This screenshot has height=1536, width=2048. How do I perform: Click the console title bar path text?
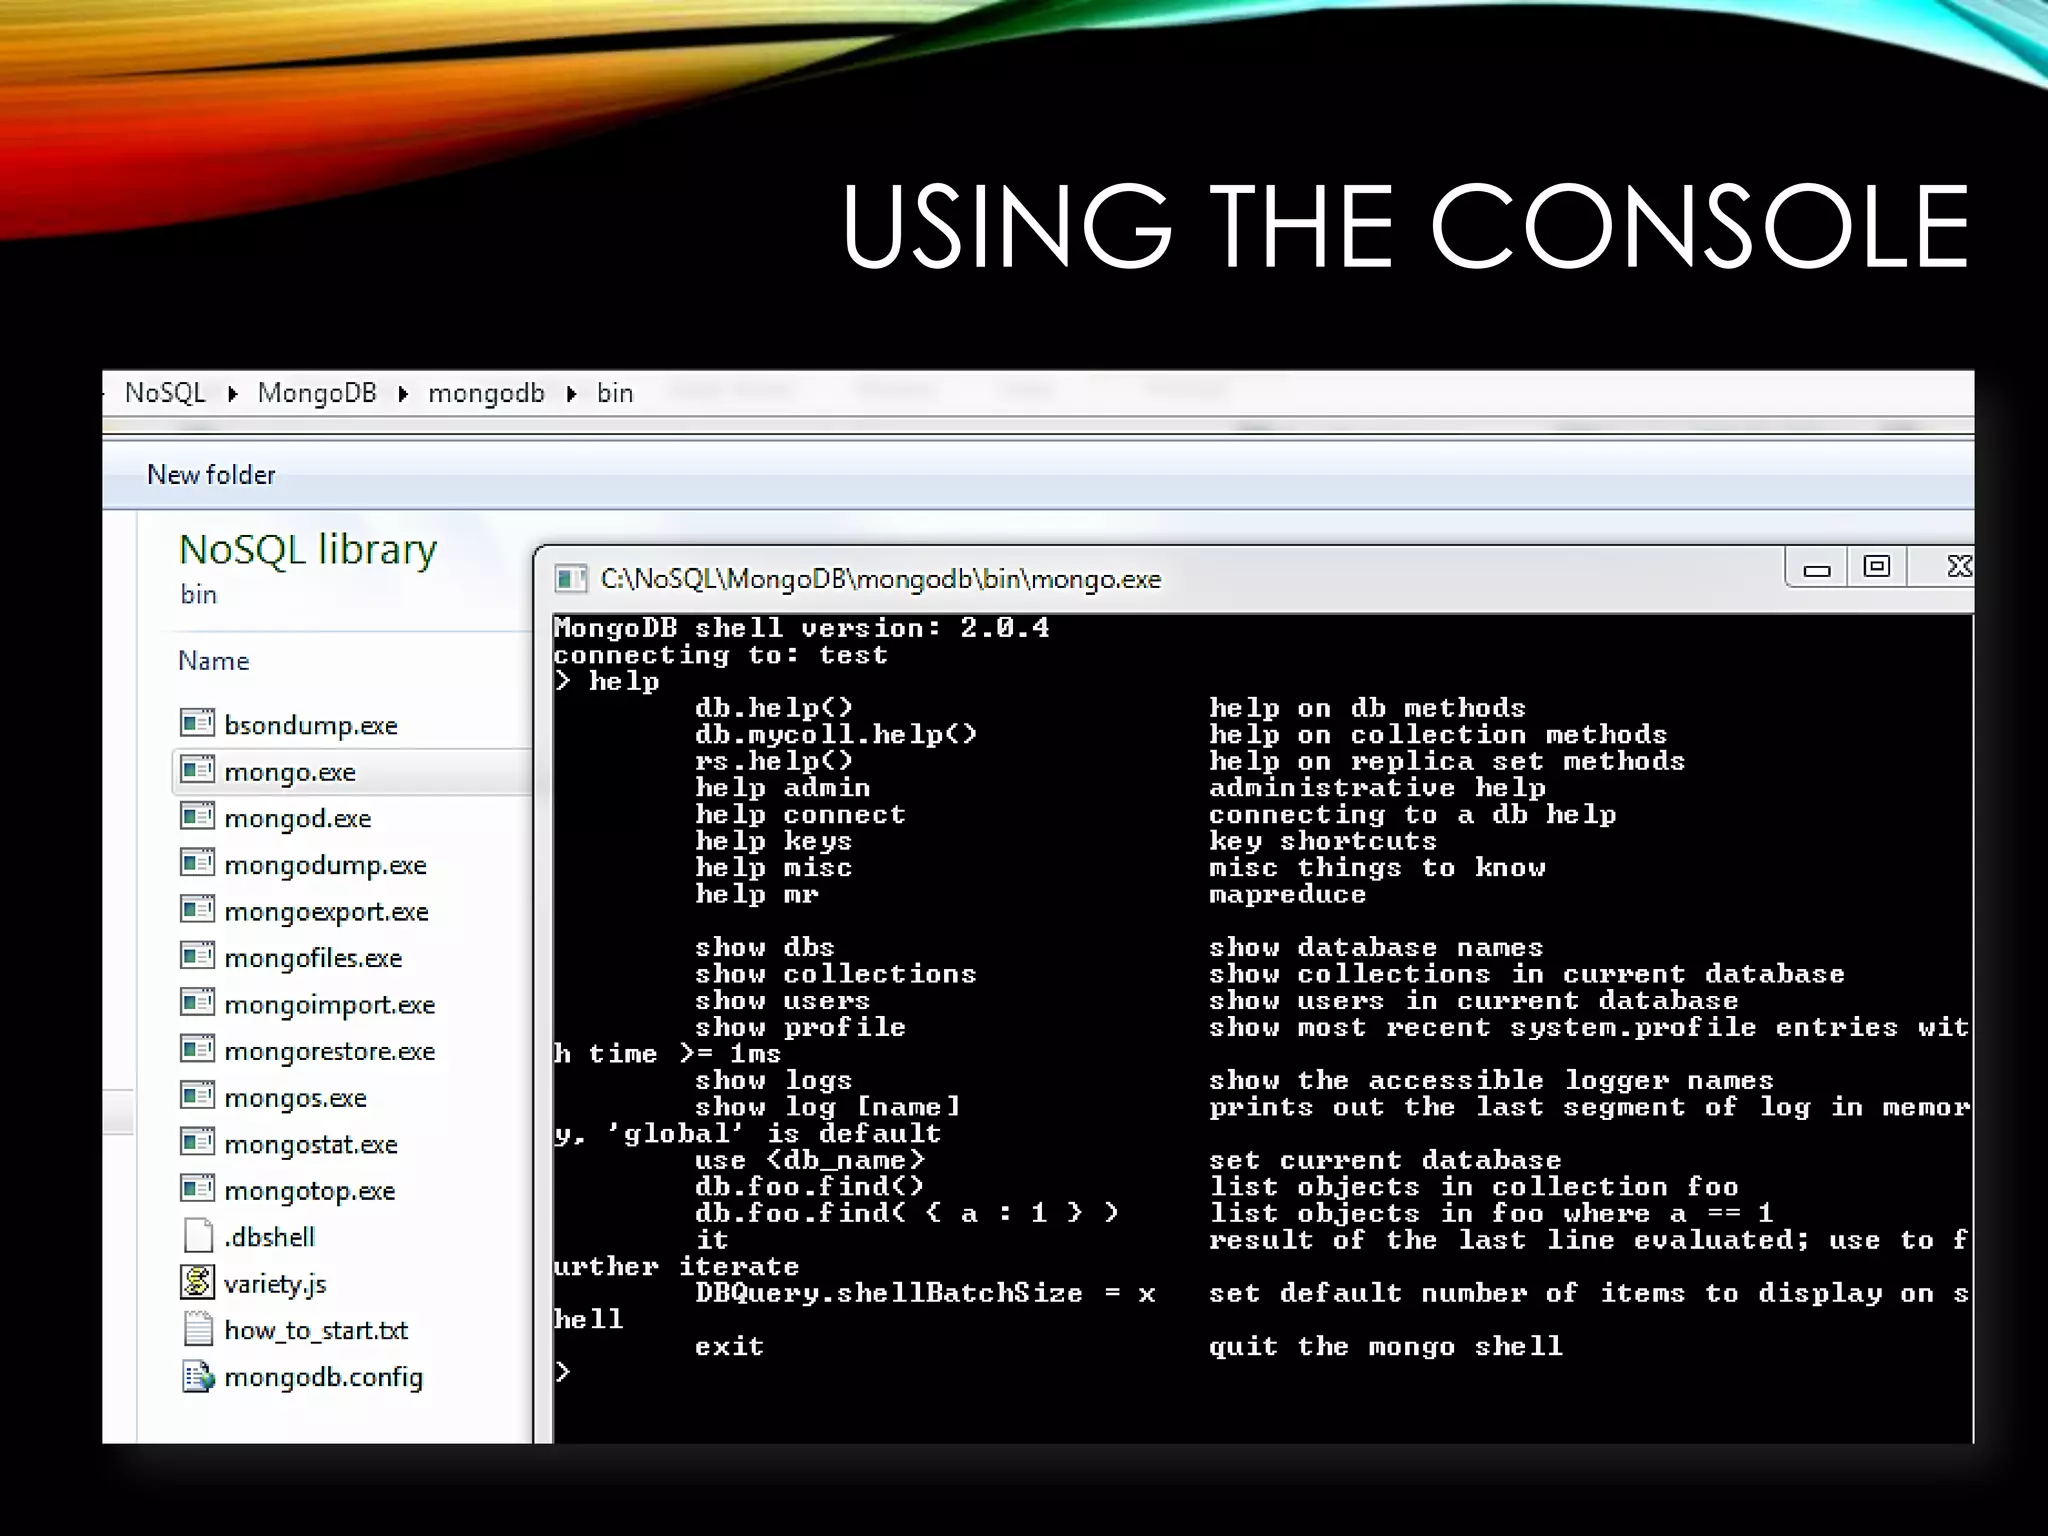click(x=881, y=579)
